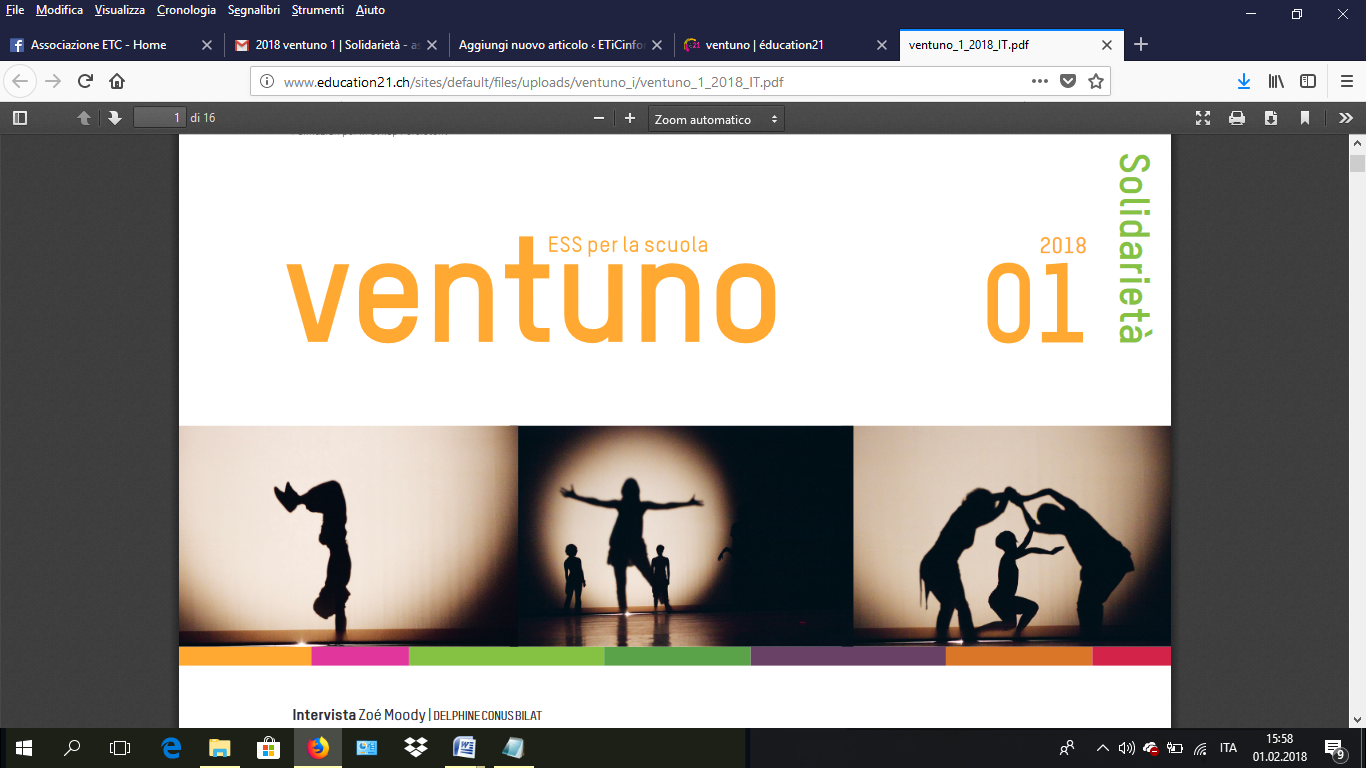This screenshot has width=1366, height=768.
Task: Open the Cronologia menu
Action: pyautogui.click(x=186, y=10)
